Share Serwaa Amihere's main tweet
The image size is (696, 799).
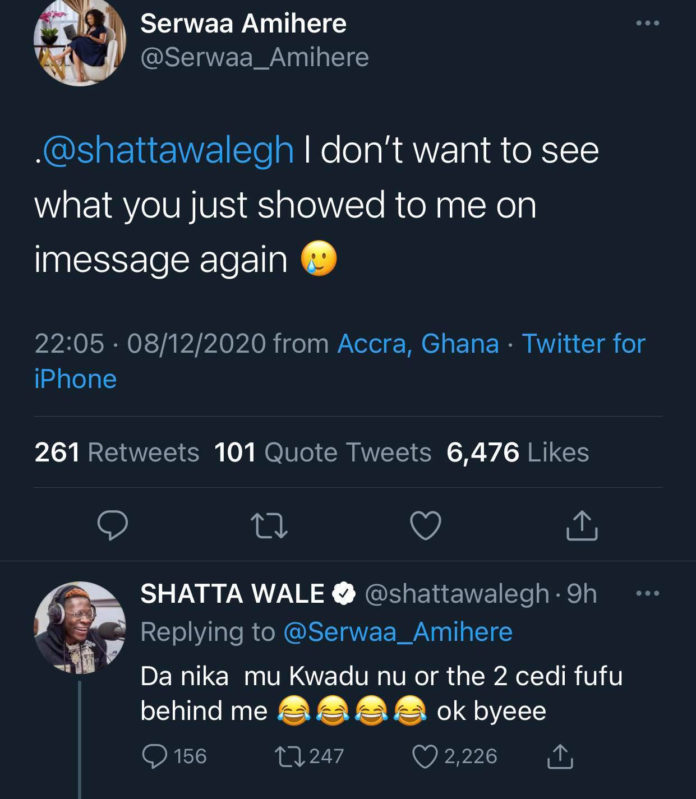tap(582, 525)
